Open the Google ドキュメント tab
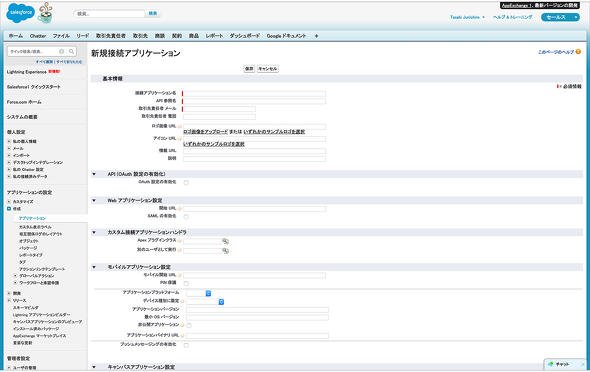Viewport: 590px width, 372px height. pyautogui.click(x=286, y=36)
